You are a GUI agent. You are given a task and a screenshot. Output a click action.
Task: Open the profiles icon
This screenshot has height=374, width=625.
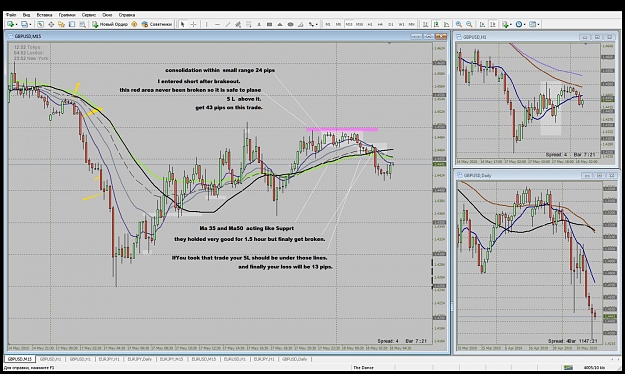[24, 24]
